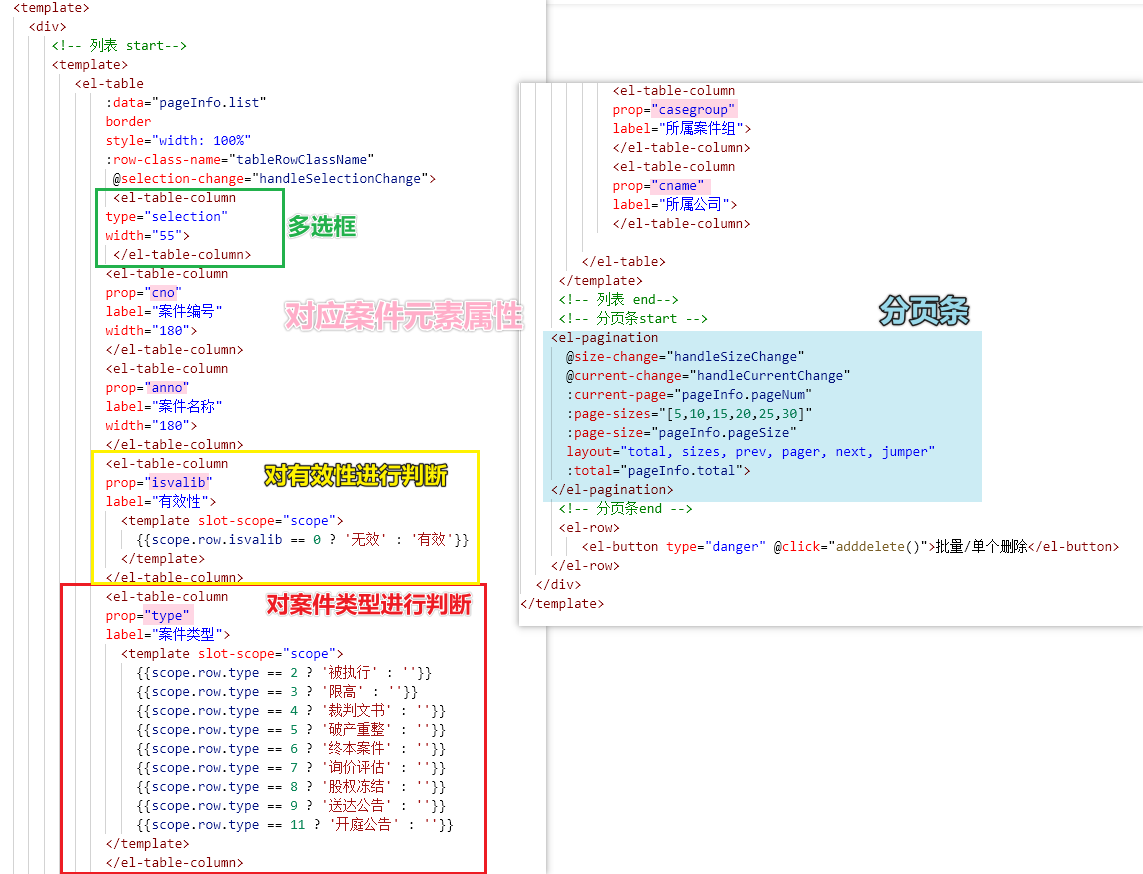This screenshot has height=874, width=1143.
Task: Click the label="案件名称" line
Action: pos(164,407)
